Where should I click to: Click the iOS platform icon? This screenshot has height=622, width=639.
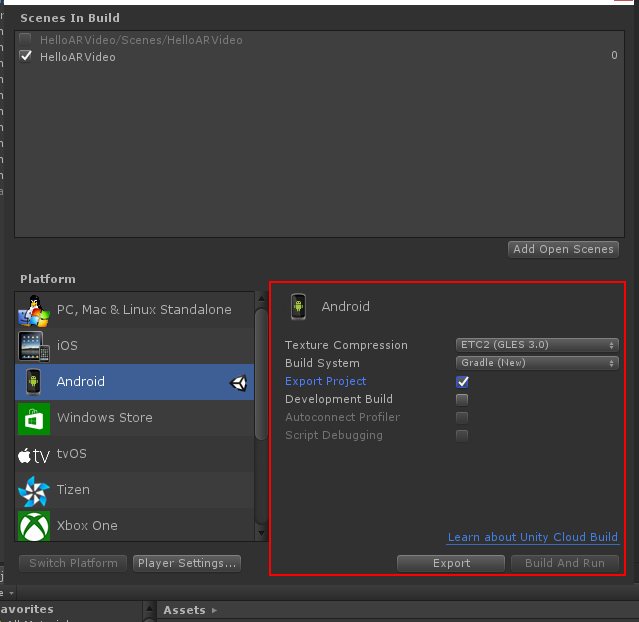pyautogui.click(x=34, y=346)
